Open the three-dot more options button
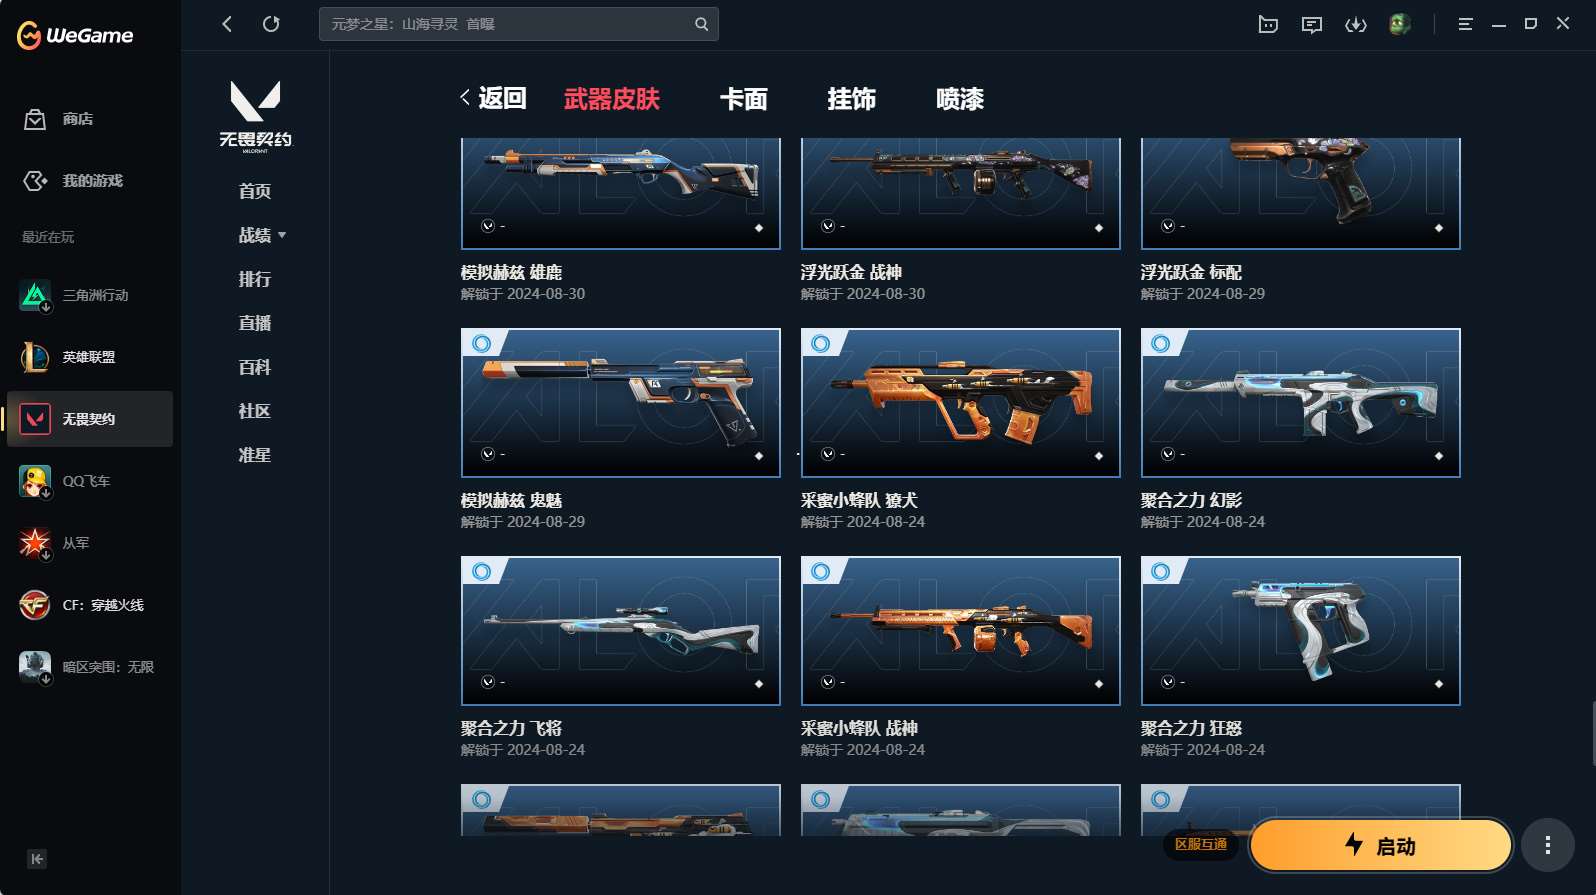The height and width of the screenshot is (895, 1596). click(x=1548, y=846)
